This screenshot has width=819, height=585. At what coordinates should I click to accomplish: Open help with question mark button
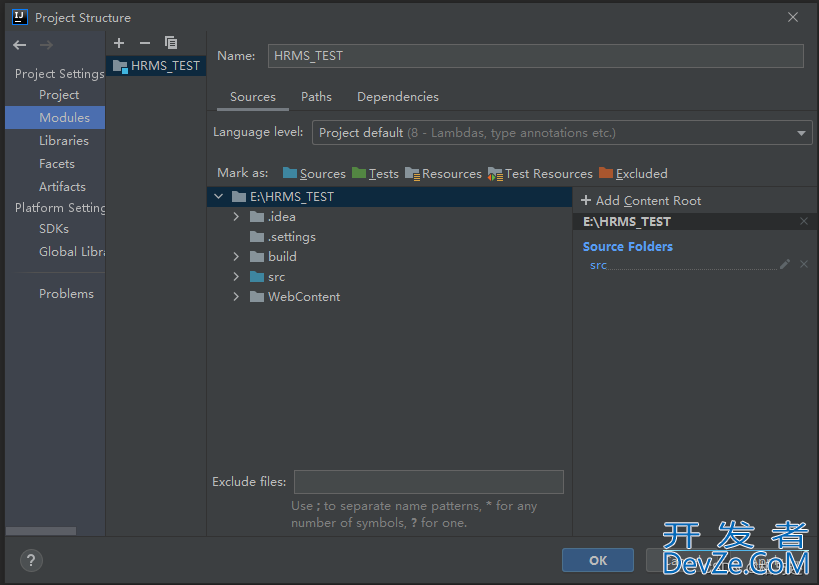coord(31,560)
